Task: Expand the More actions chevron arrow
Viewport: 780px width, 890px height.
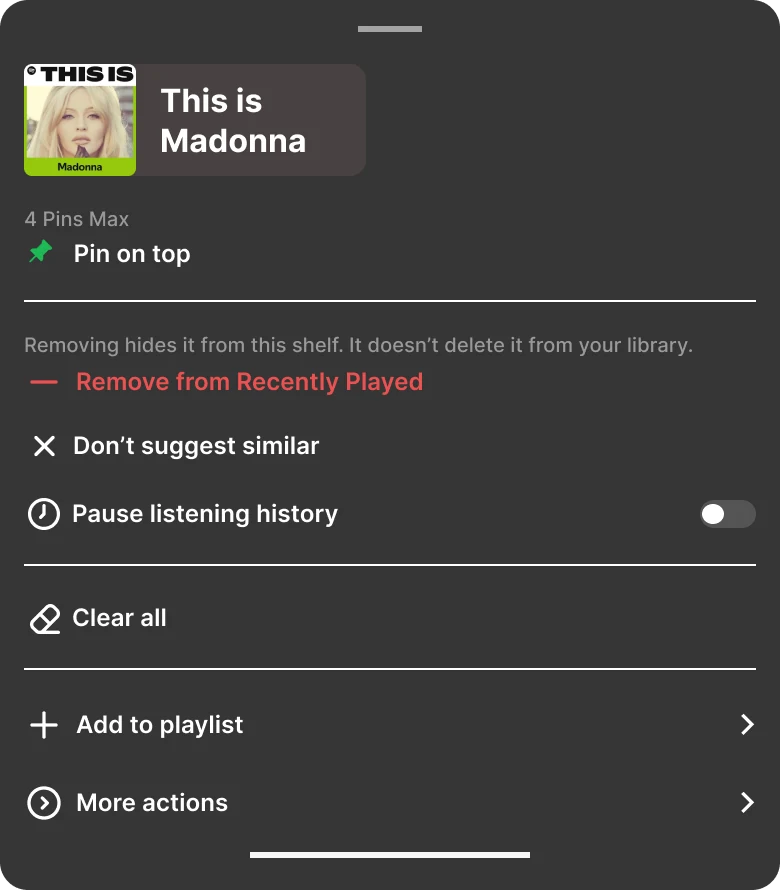Action: [746, 802]
